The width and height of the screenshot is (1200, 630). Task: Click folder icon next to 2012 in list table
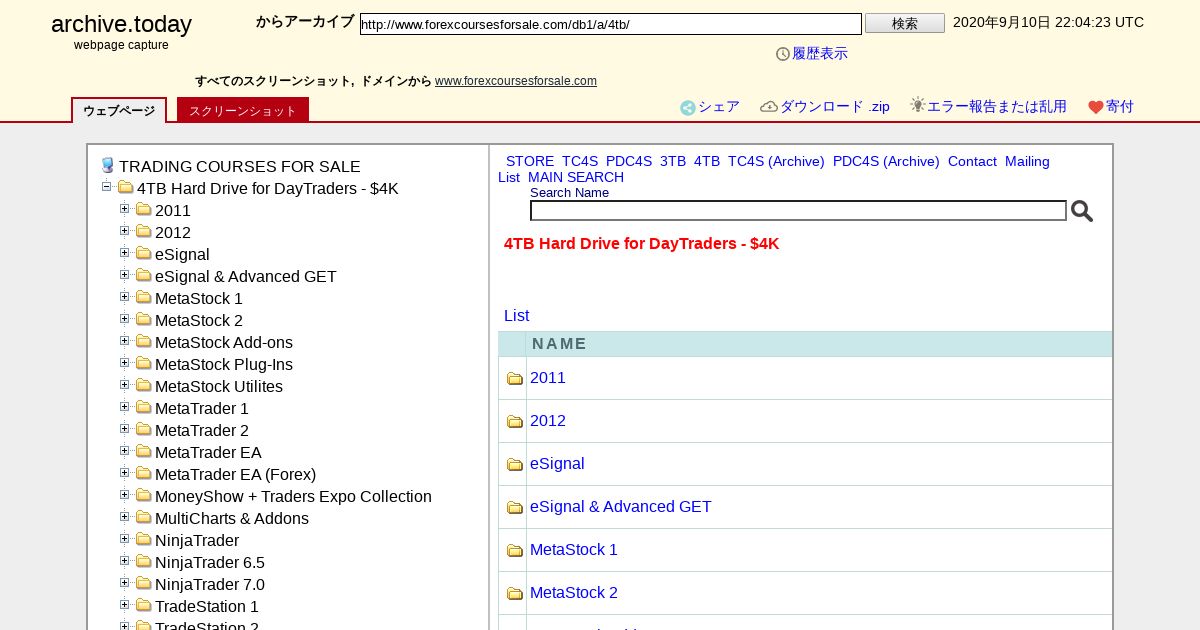(515, 422)
